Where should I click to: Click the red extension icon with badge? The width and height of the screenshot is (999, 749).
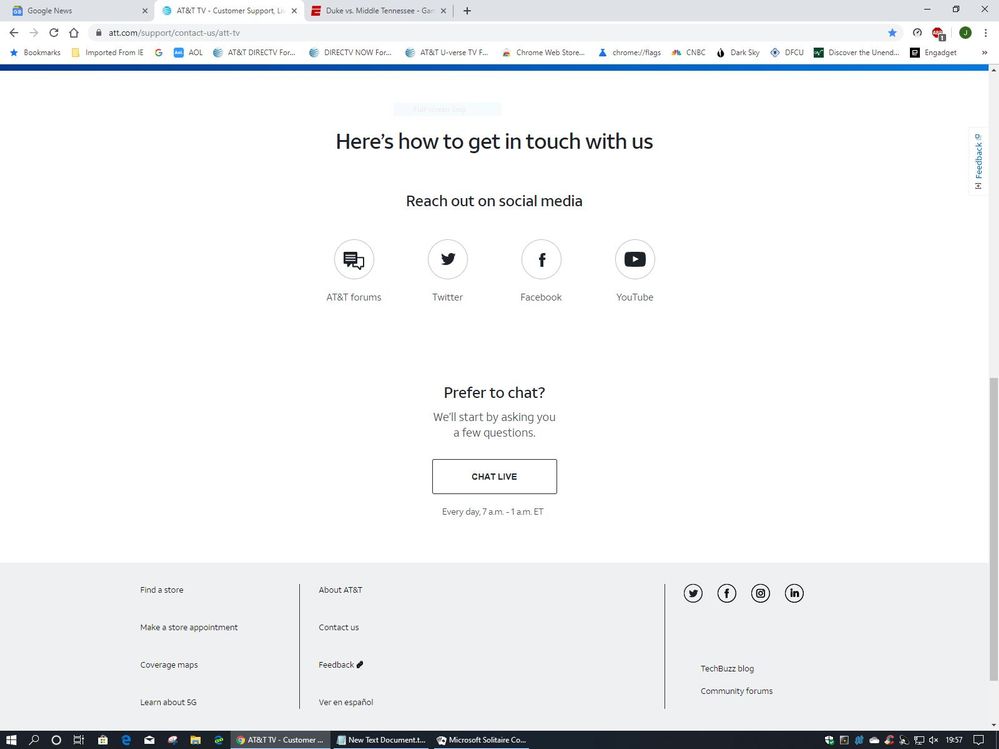tap(938, 33)
